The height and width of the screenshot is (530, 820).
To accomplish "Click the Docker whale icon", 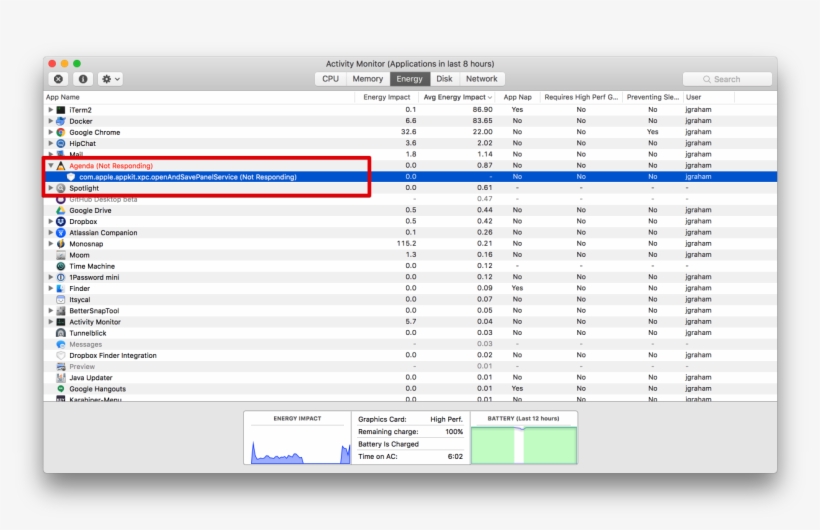I will click(x=61, y=121).
